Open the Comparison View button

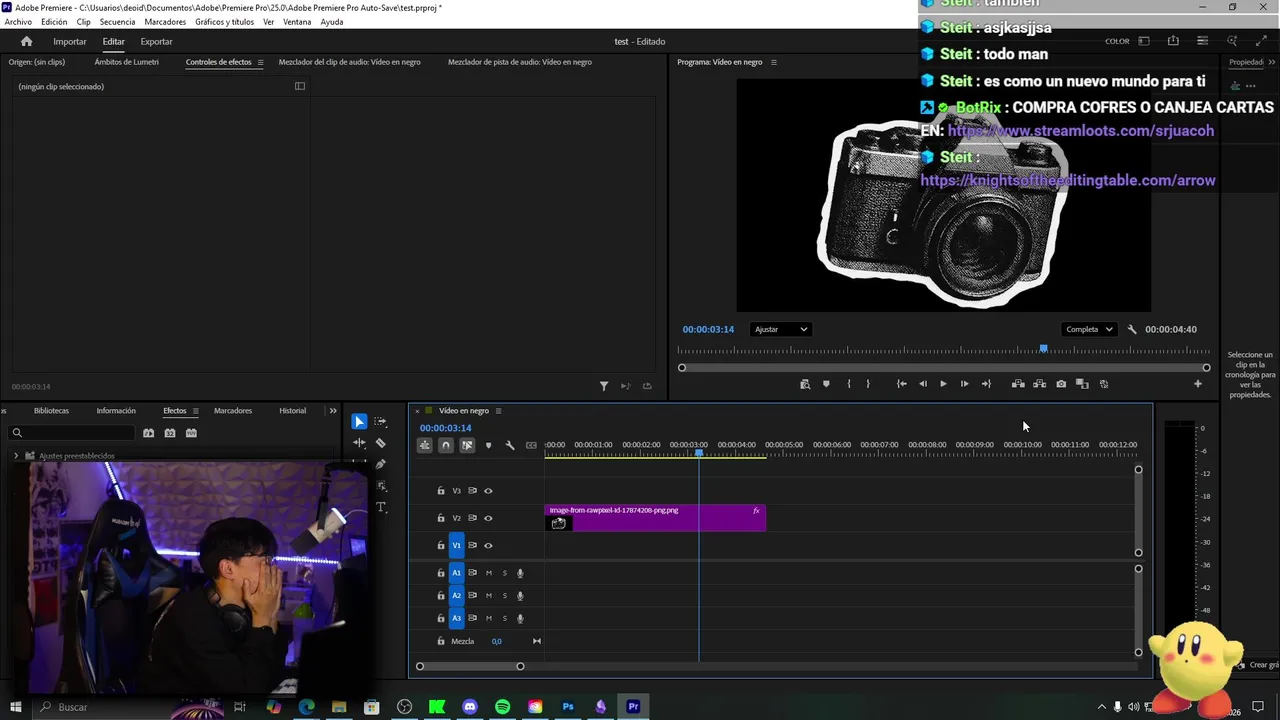point(1082,384)
